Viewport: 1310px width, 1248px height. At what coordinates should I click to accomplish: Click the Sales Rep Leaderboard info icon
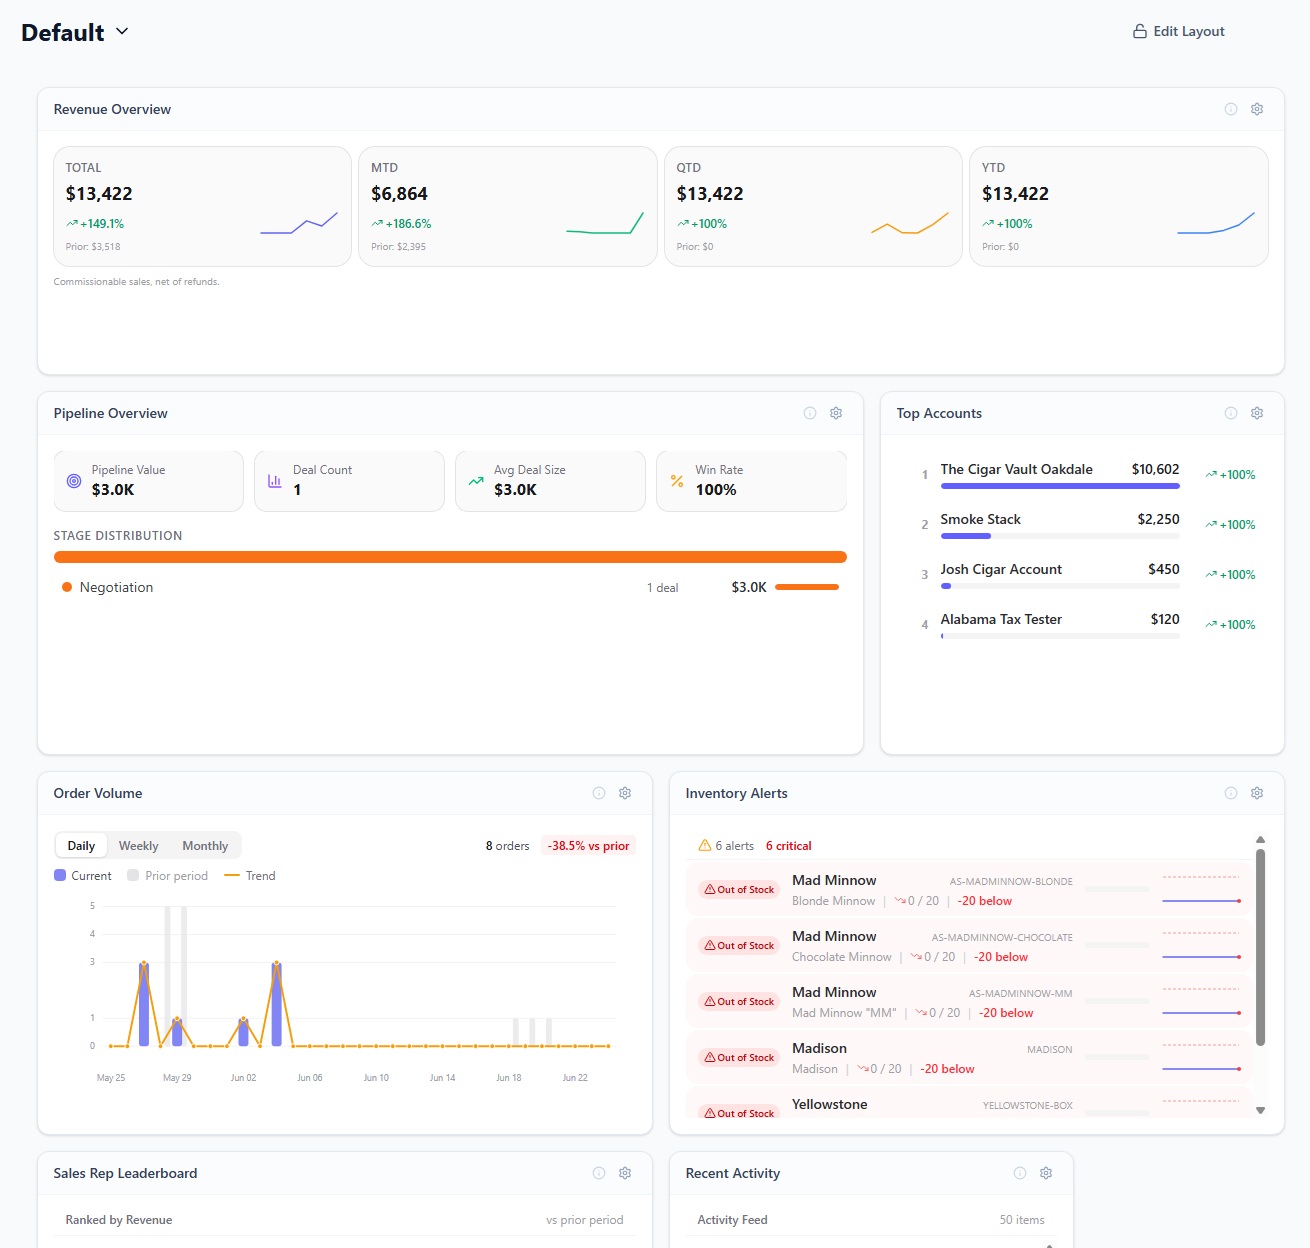tap(599, 1173)
